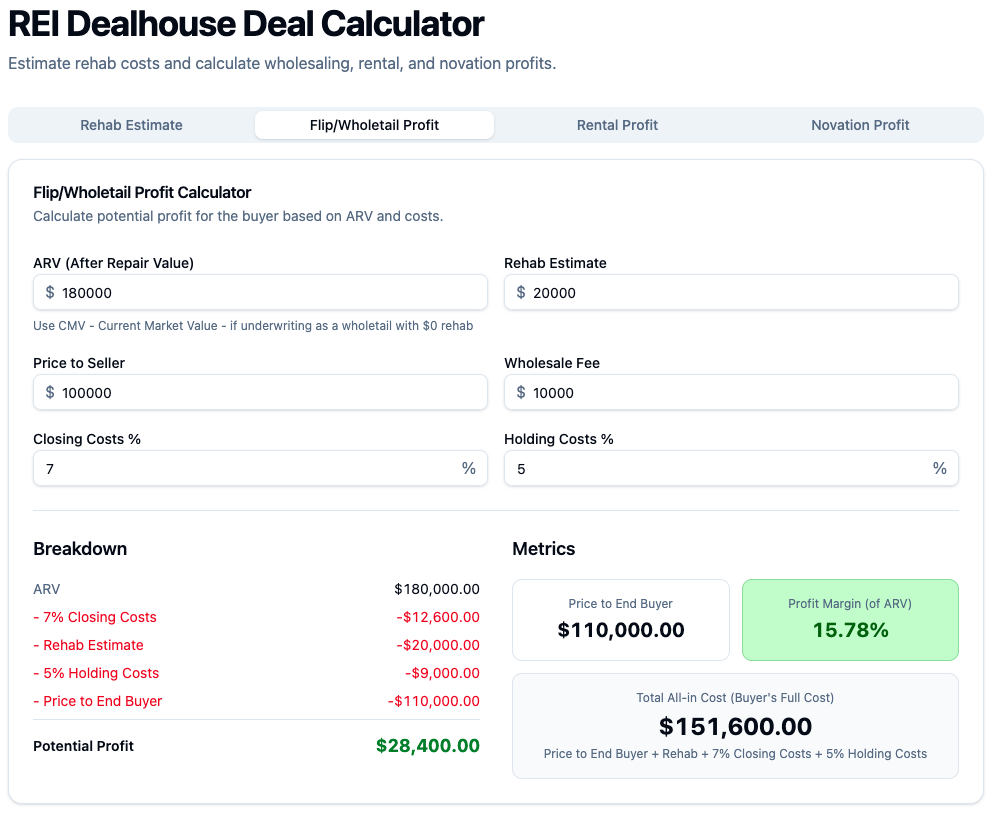The width and height of the screenshot is (1001, 817).
Task: Click the percent symbol in Holding Costs field
Action: [940, 468]
